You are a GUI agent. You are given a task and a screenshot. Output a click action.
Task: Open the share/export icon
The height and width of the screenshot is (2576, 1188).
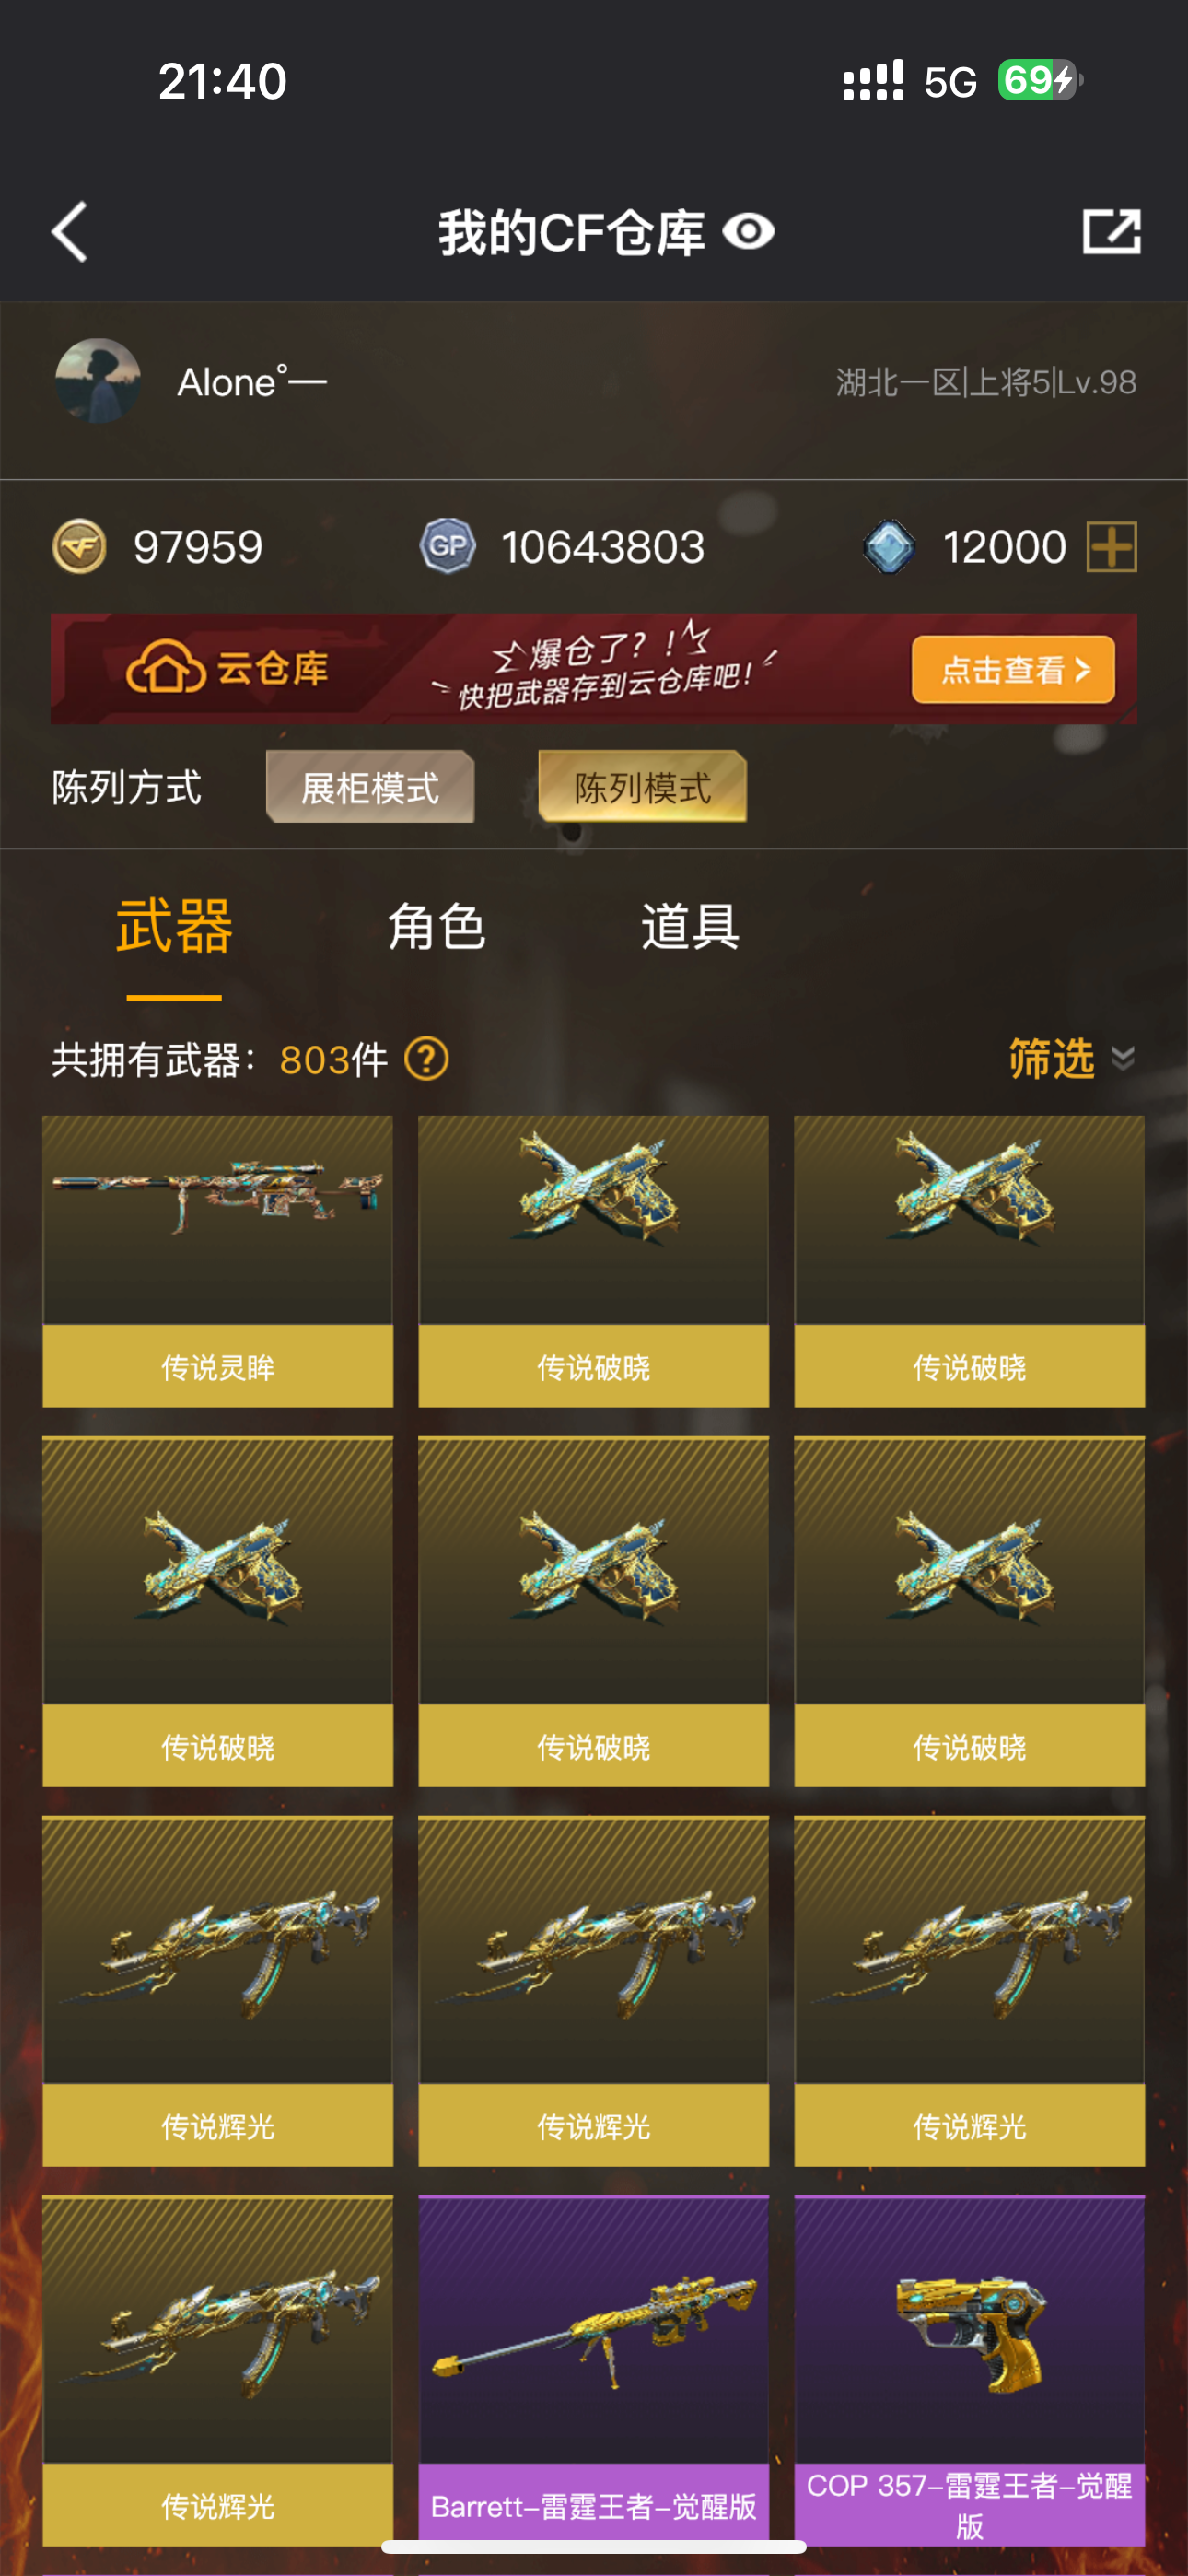(x=1112, y=232)
